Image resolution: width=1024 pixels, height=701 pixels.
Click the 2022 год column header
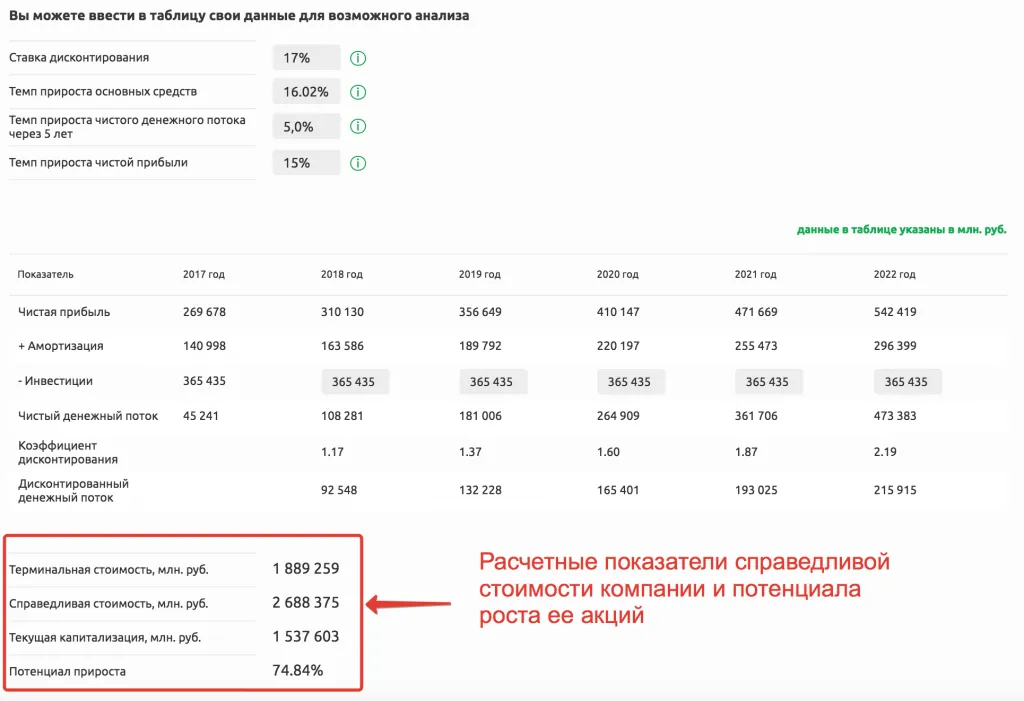click(894, 275)
